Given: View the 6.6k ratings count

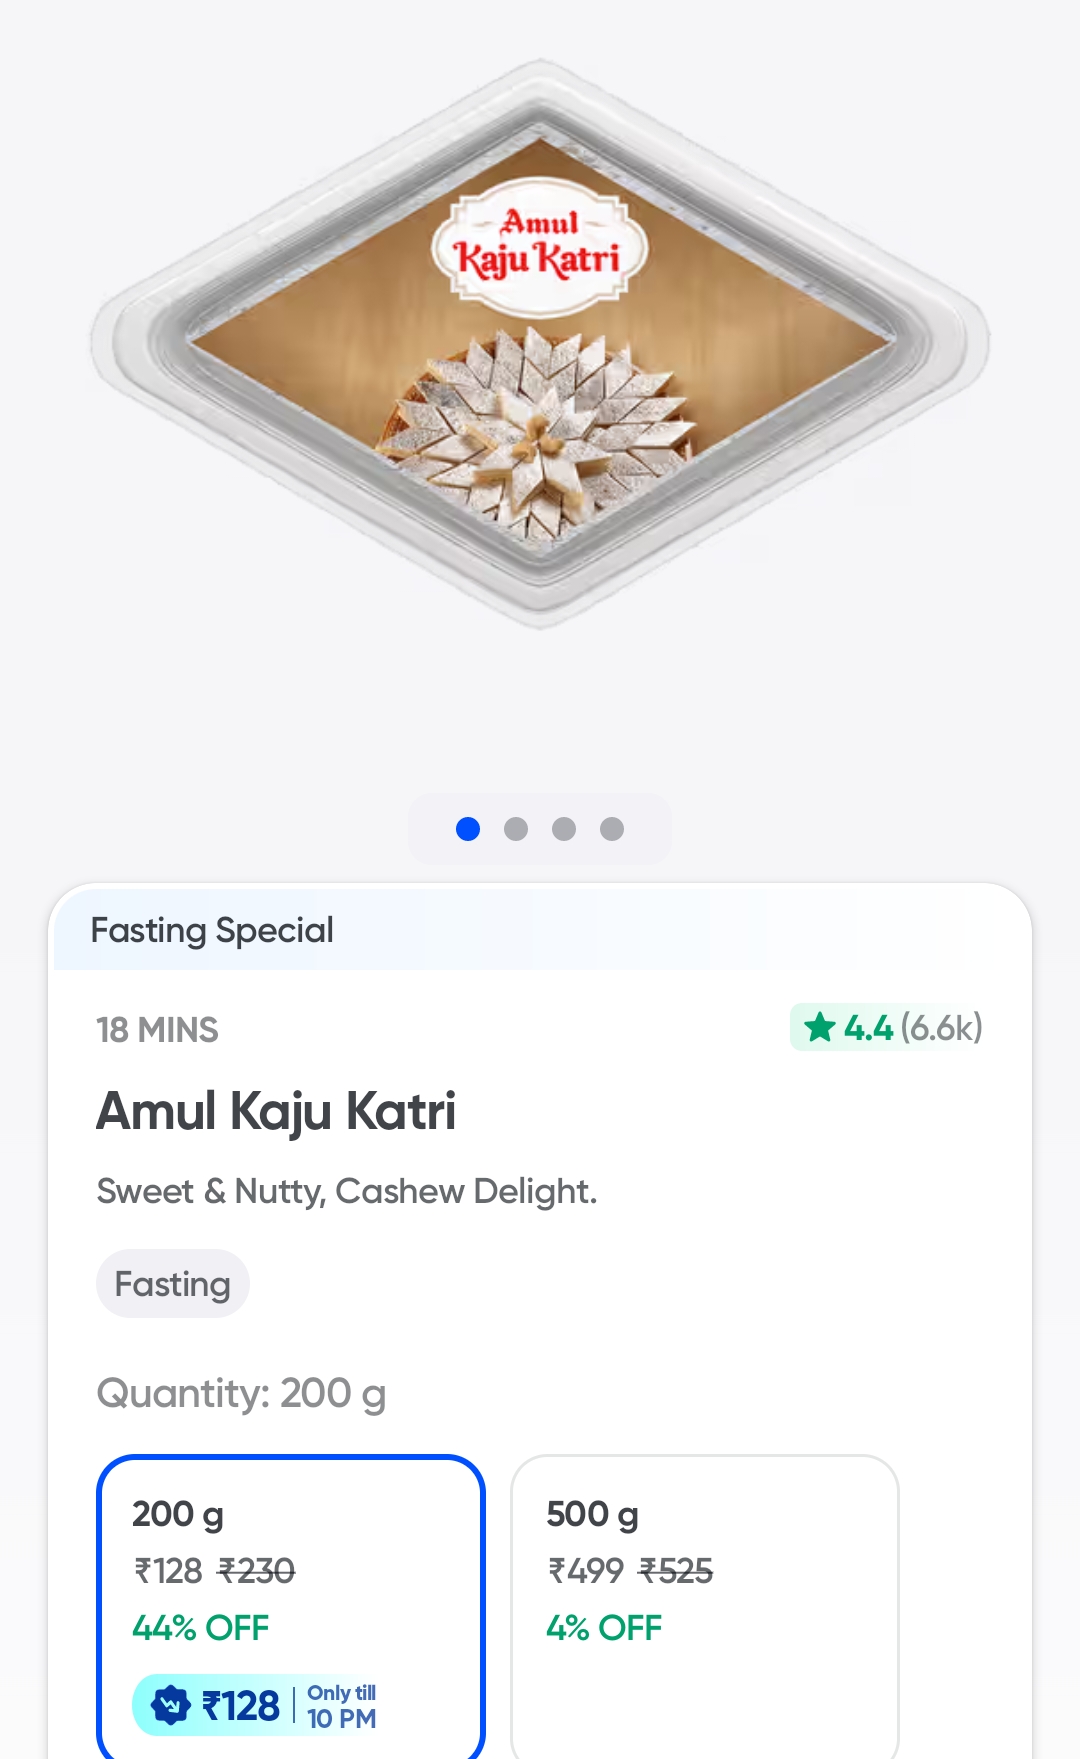Looking at the screenshot, I should click(941, 1027).
